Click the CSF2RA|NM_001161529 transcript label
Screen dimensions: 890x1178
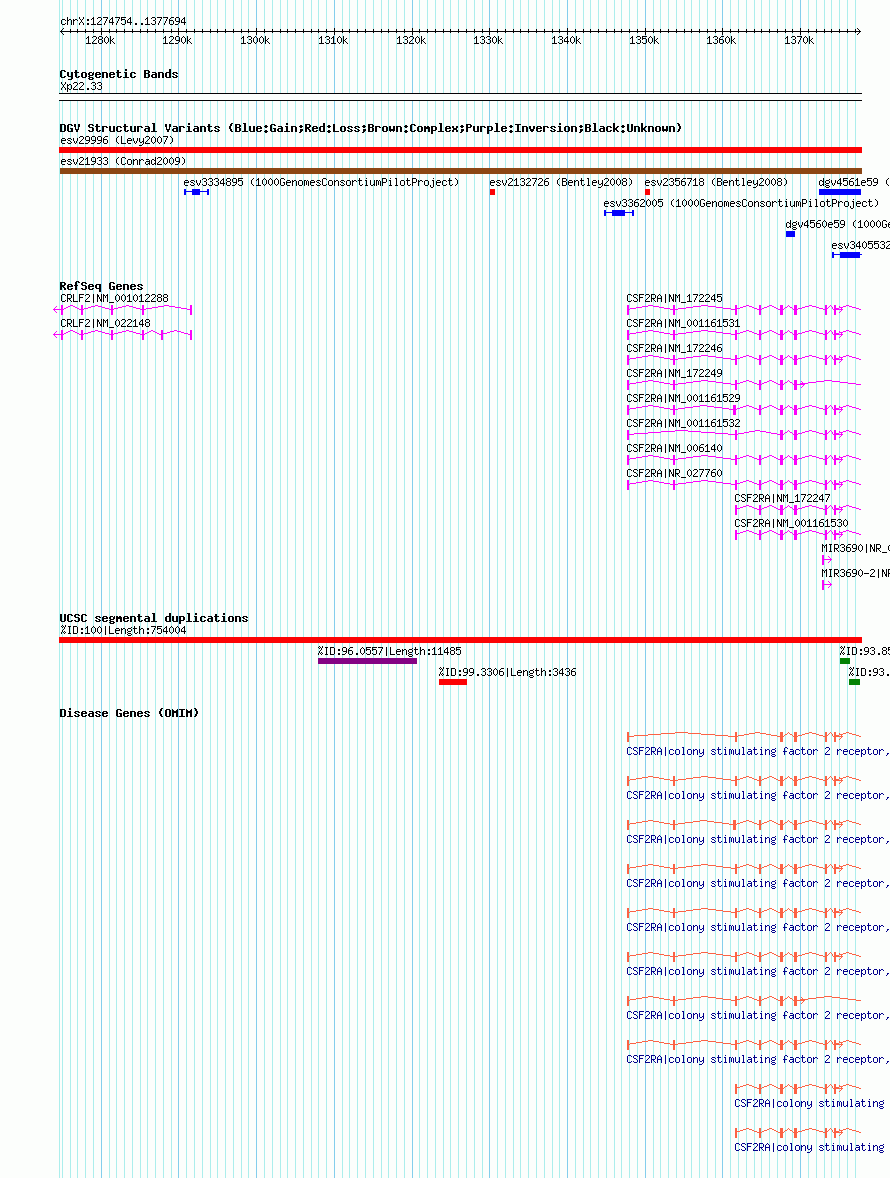point(683,398)
